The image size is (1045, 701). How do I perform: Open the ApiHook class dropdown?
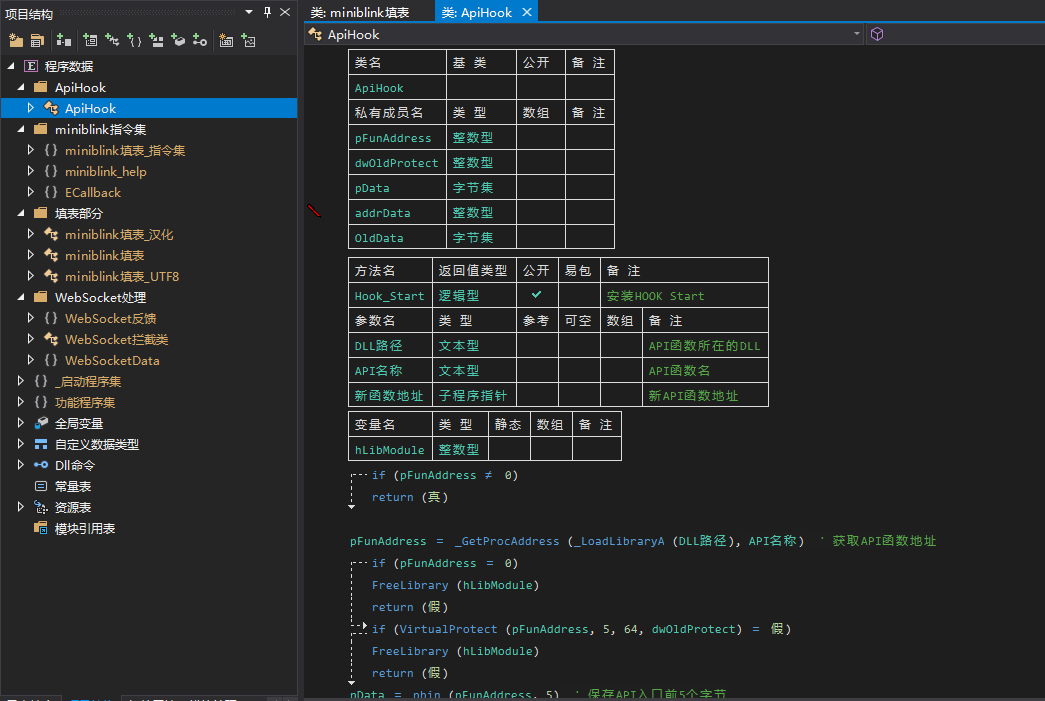857,34
